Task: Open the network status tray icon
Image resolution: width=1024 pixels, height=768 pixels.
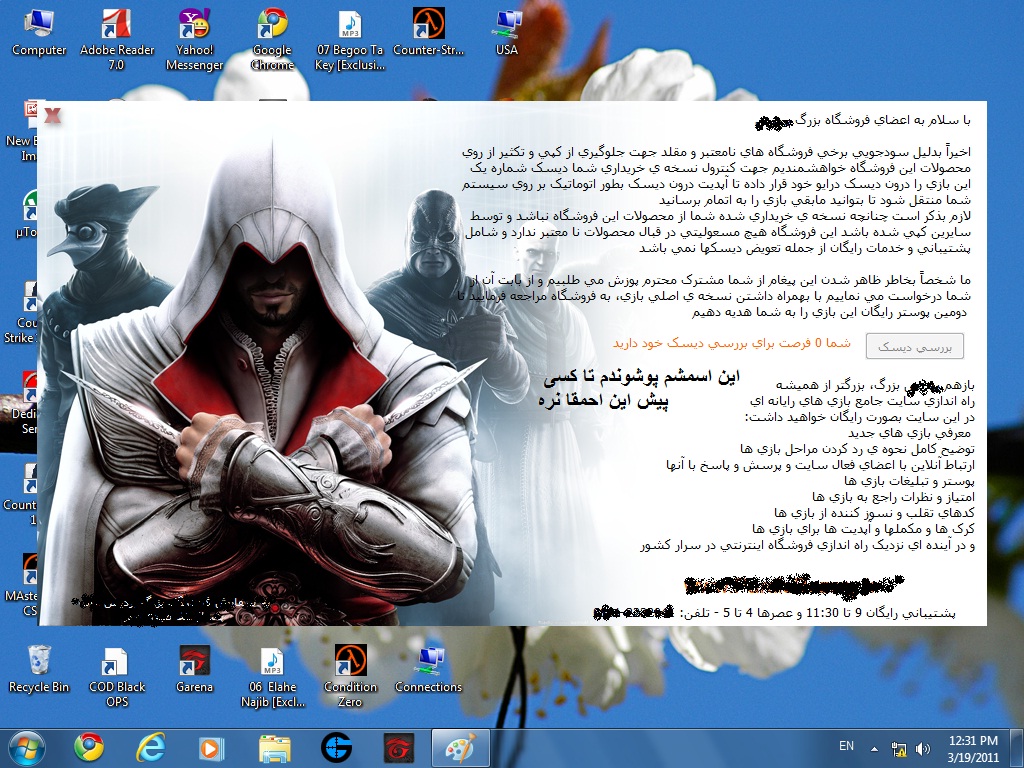Action: pos(899,748)
